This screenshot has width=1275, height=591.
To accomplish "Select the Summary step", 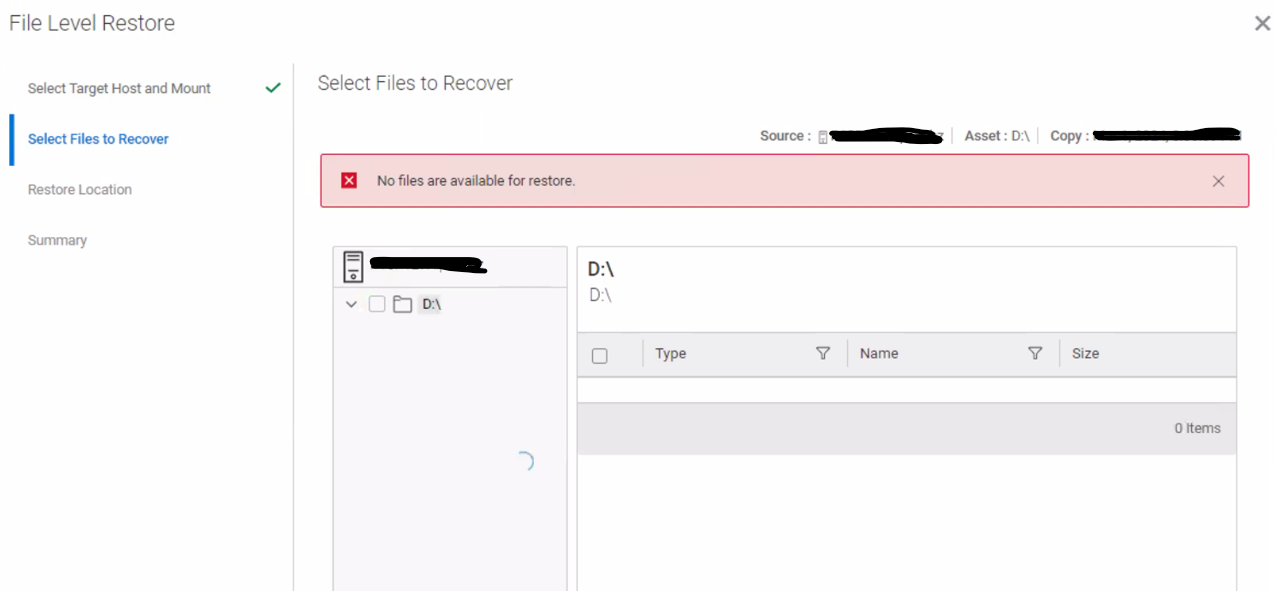I will point(57,240).
